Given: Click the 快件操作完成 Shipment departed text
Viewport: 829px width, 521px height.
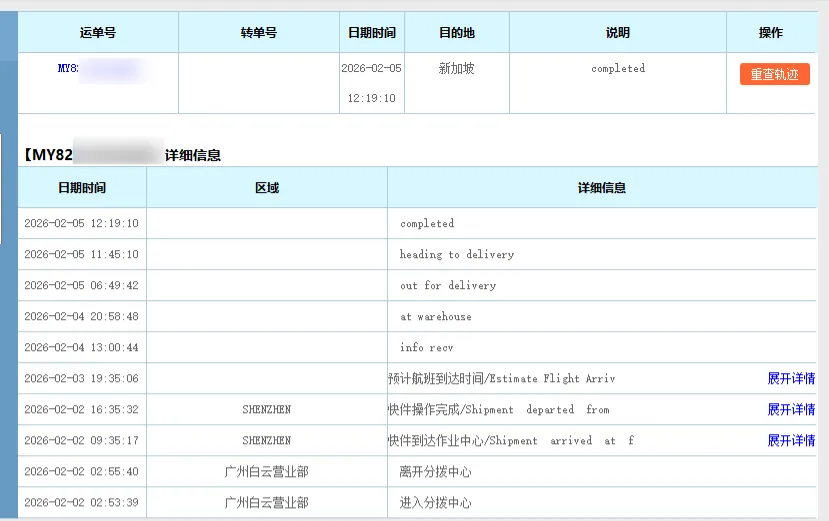Looking at the screenshot, I should click(x=499, y=409).
